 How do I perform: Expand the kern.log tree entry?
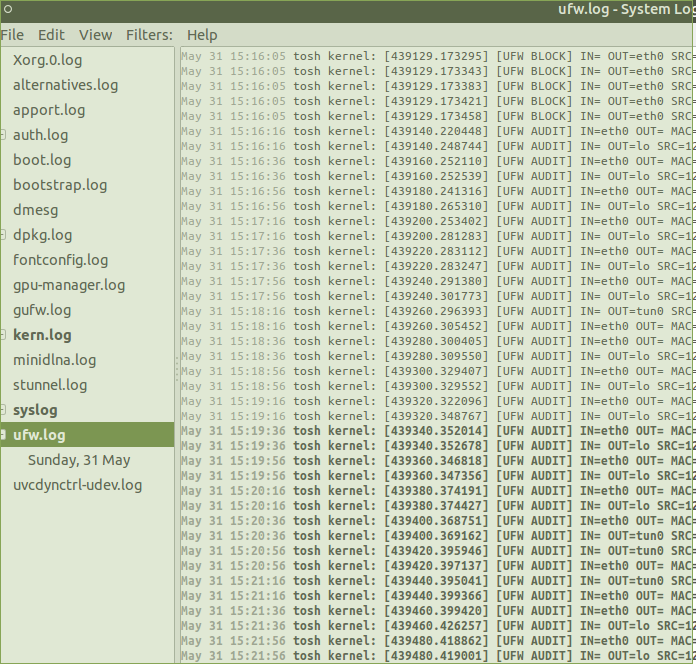pyautogui.click(x=3, y=335)
